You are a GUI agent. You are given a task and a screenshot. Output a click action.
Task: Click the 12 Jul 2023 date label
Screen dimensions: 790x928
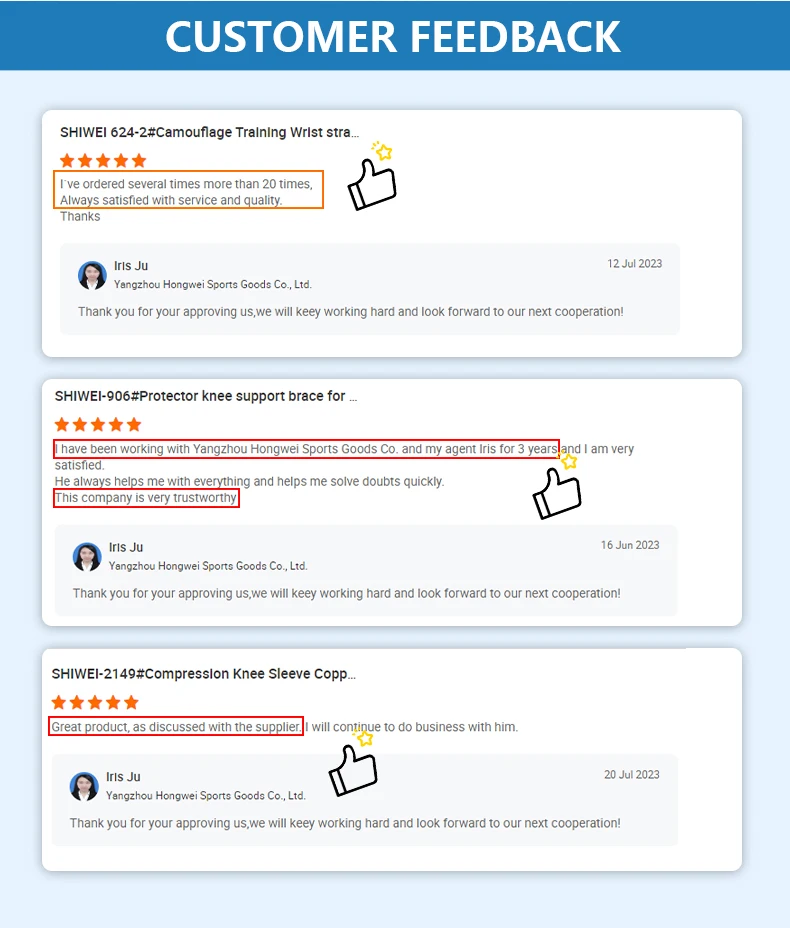(634, 264)
